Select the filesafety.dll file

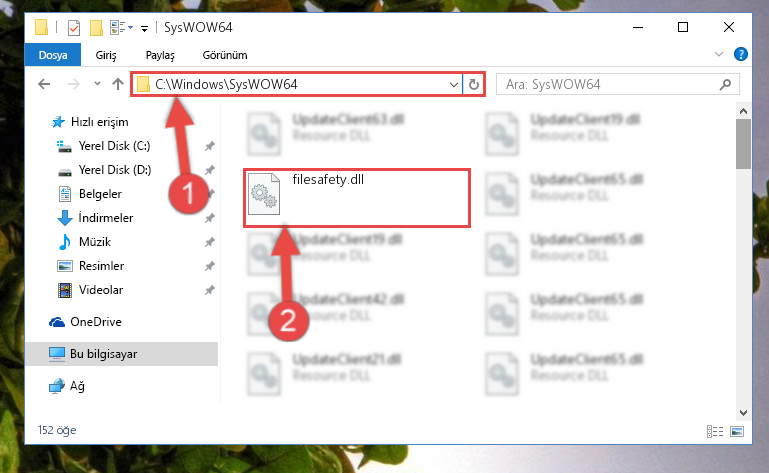tap(357, 198)
